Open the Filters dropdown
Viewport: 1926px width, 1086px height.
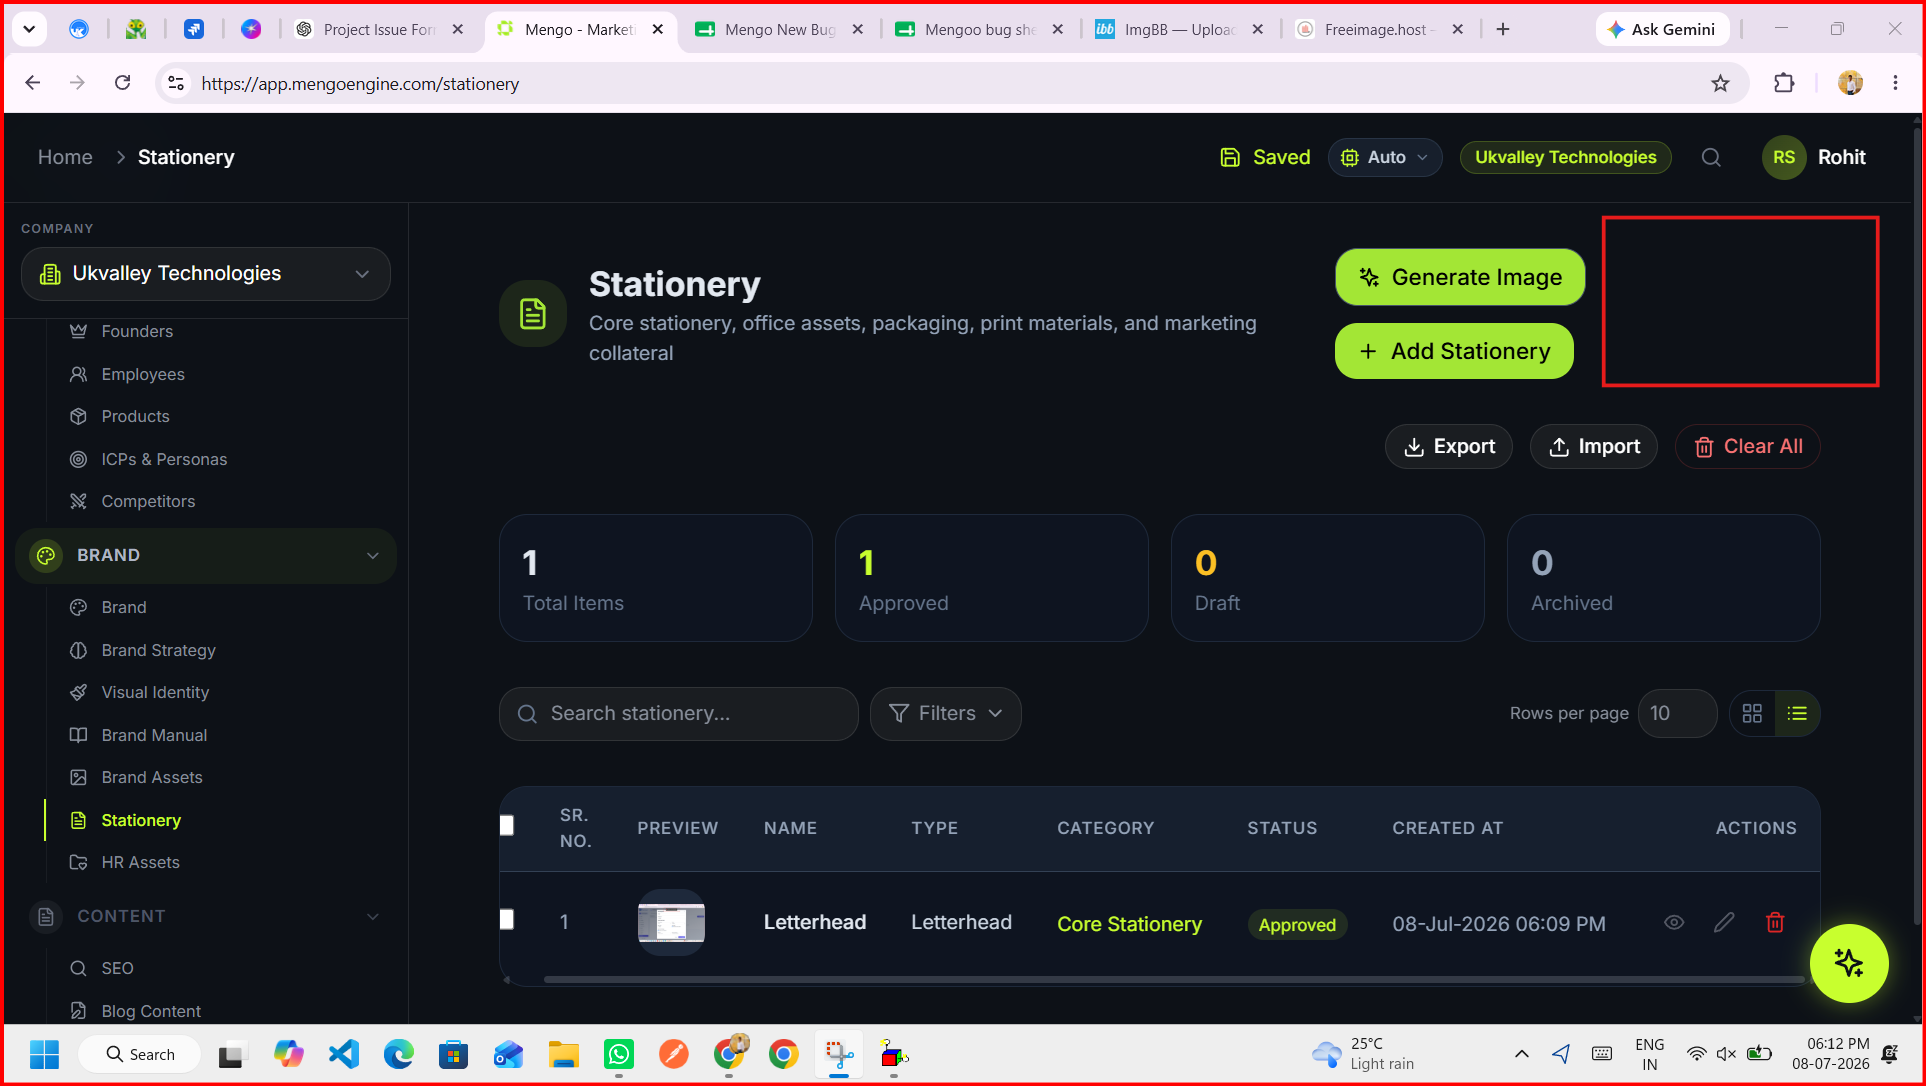click(x=945, y=713)
